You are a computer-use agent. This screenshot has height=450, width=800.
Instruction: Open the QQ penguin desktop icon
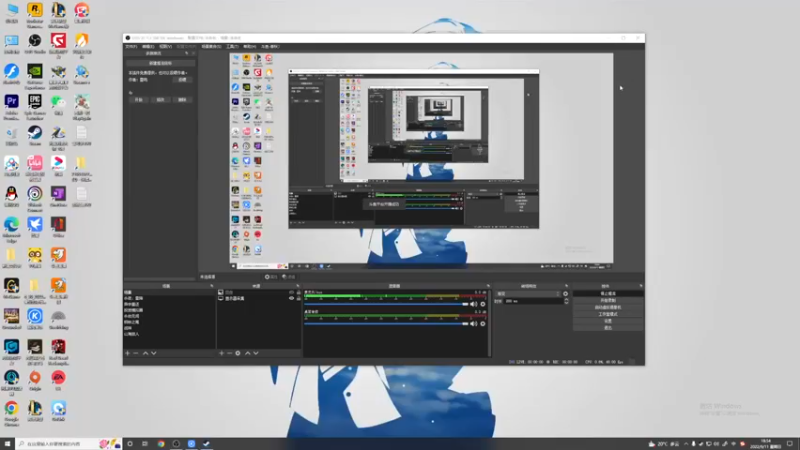click(x=11, y=197)
